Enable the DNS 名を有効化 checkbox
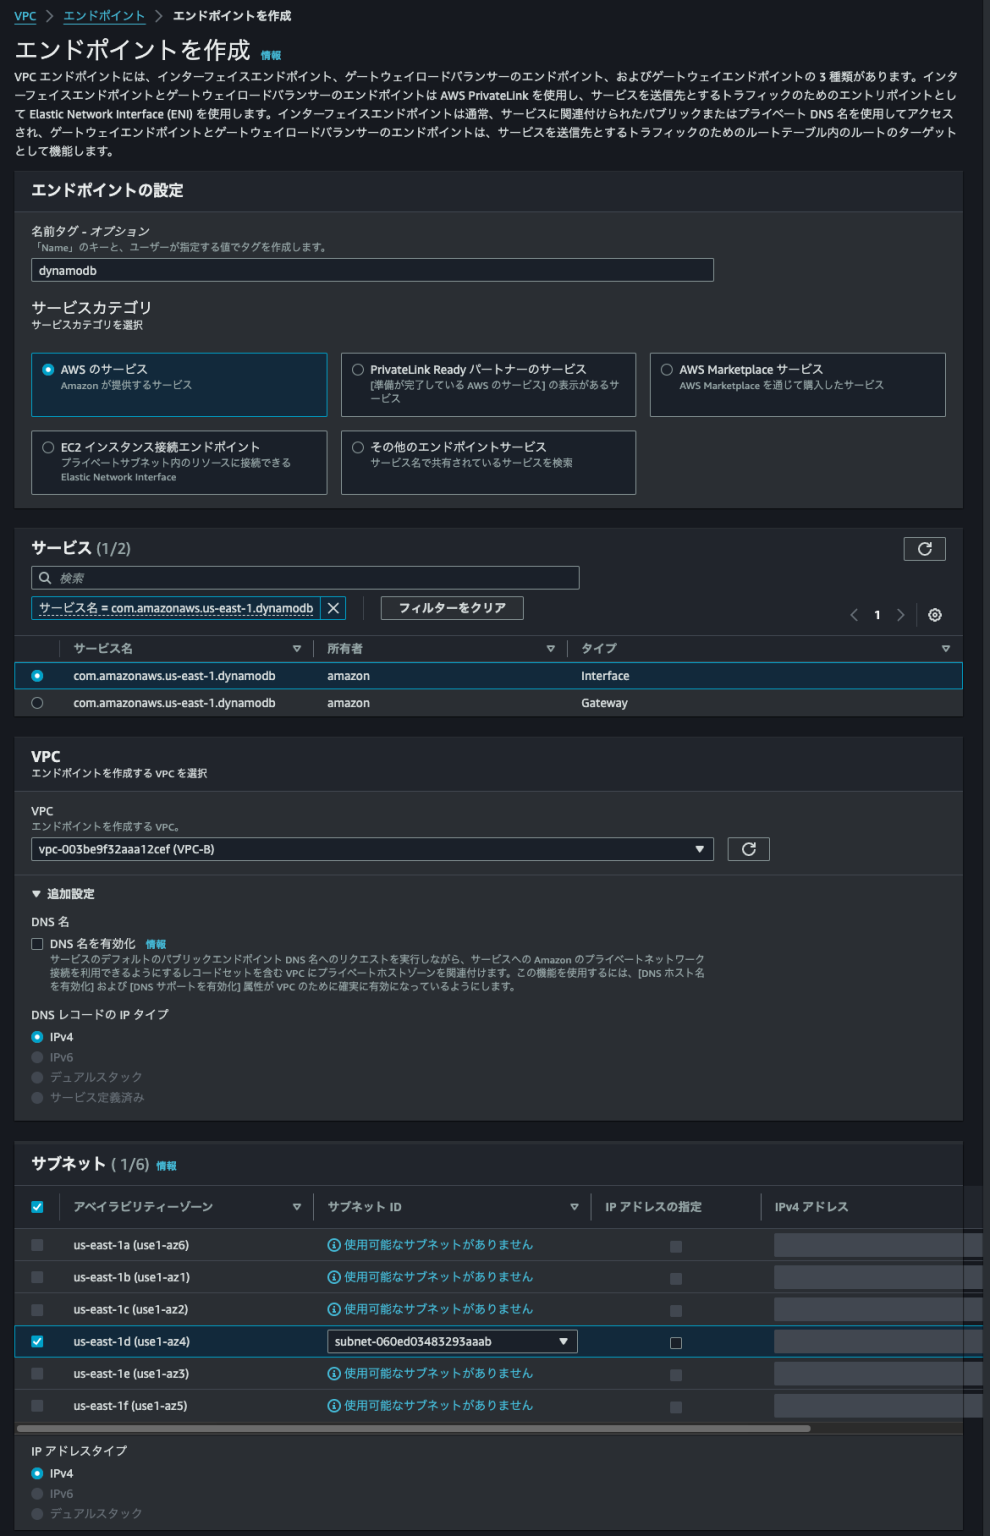The width and height of the screenshot is (990, 1536). tap(37, 943)
